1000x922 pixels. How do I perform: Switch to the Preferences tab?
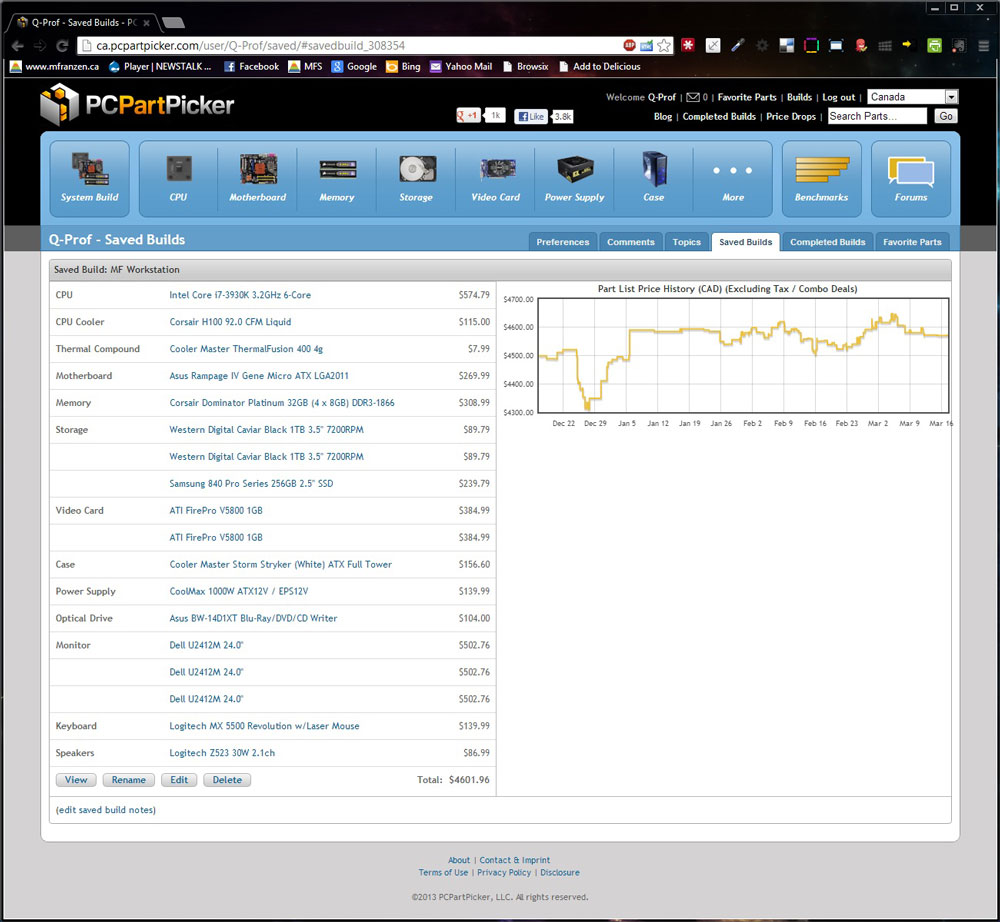562,242
